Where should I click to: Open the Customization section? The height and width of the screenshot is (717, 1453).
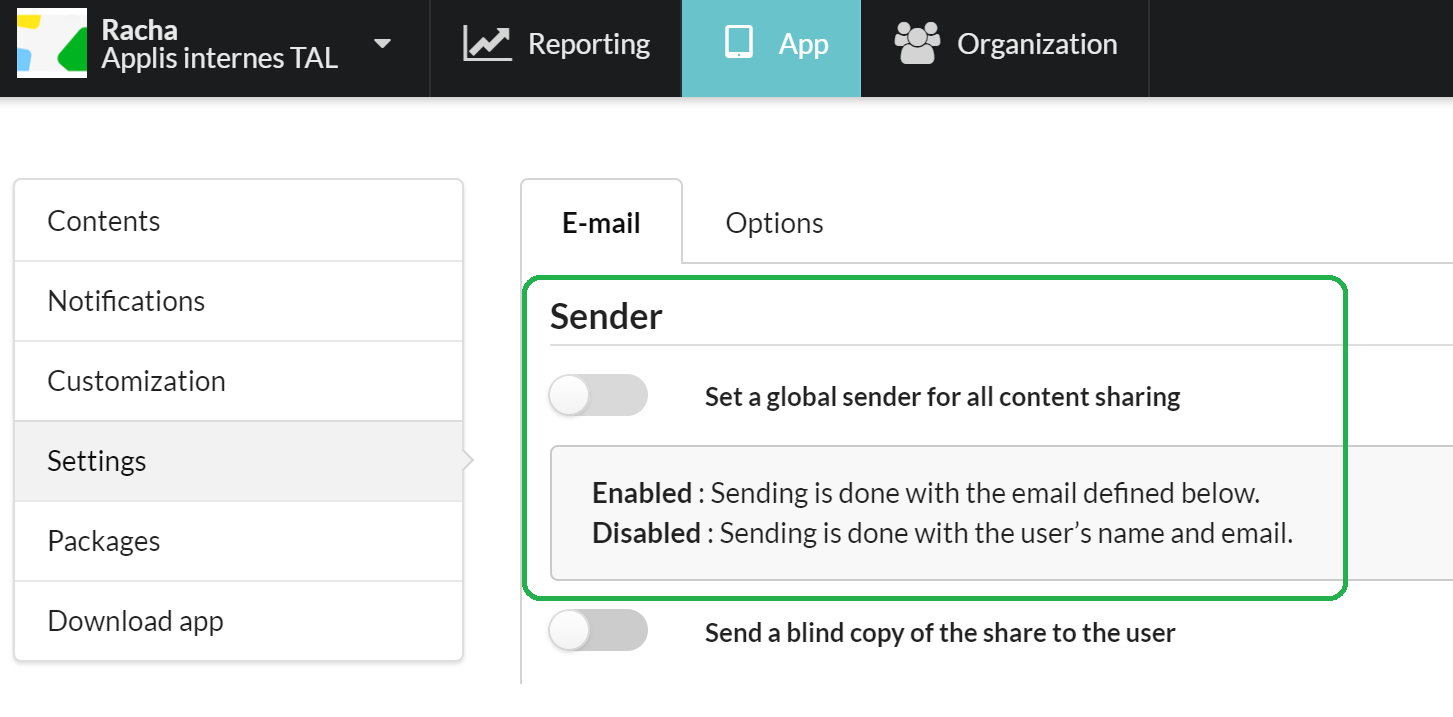[238, 381]
